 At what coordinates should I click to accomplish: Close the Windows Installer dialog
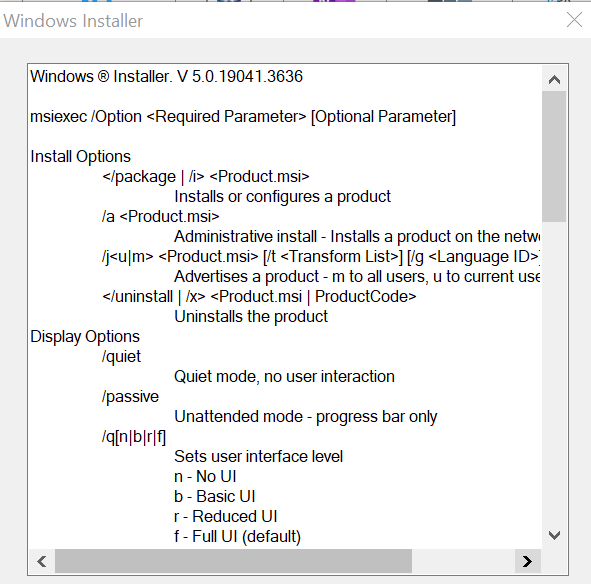[x=574, y=20]
